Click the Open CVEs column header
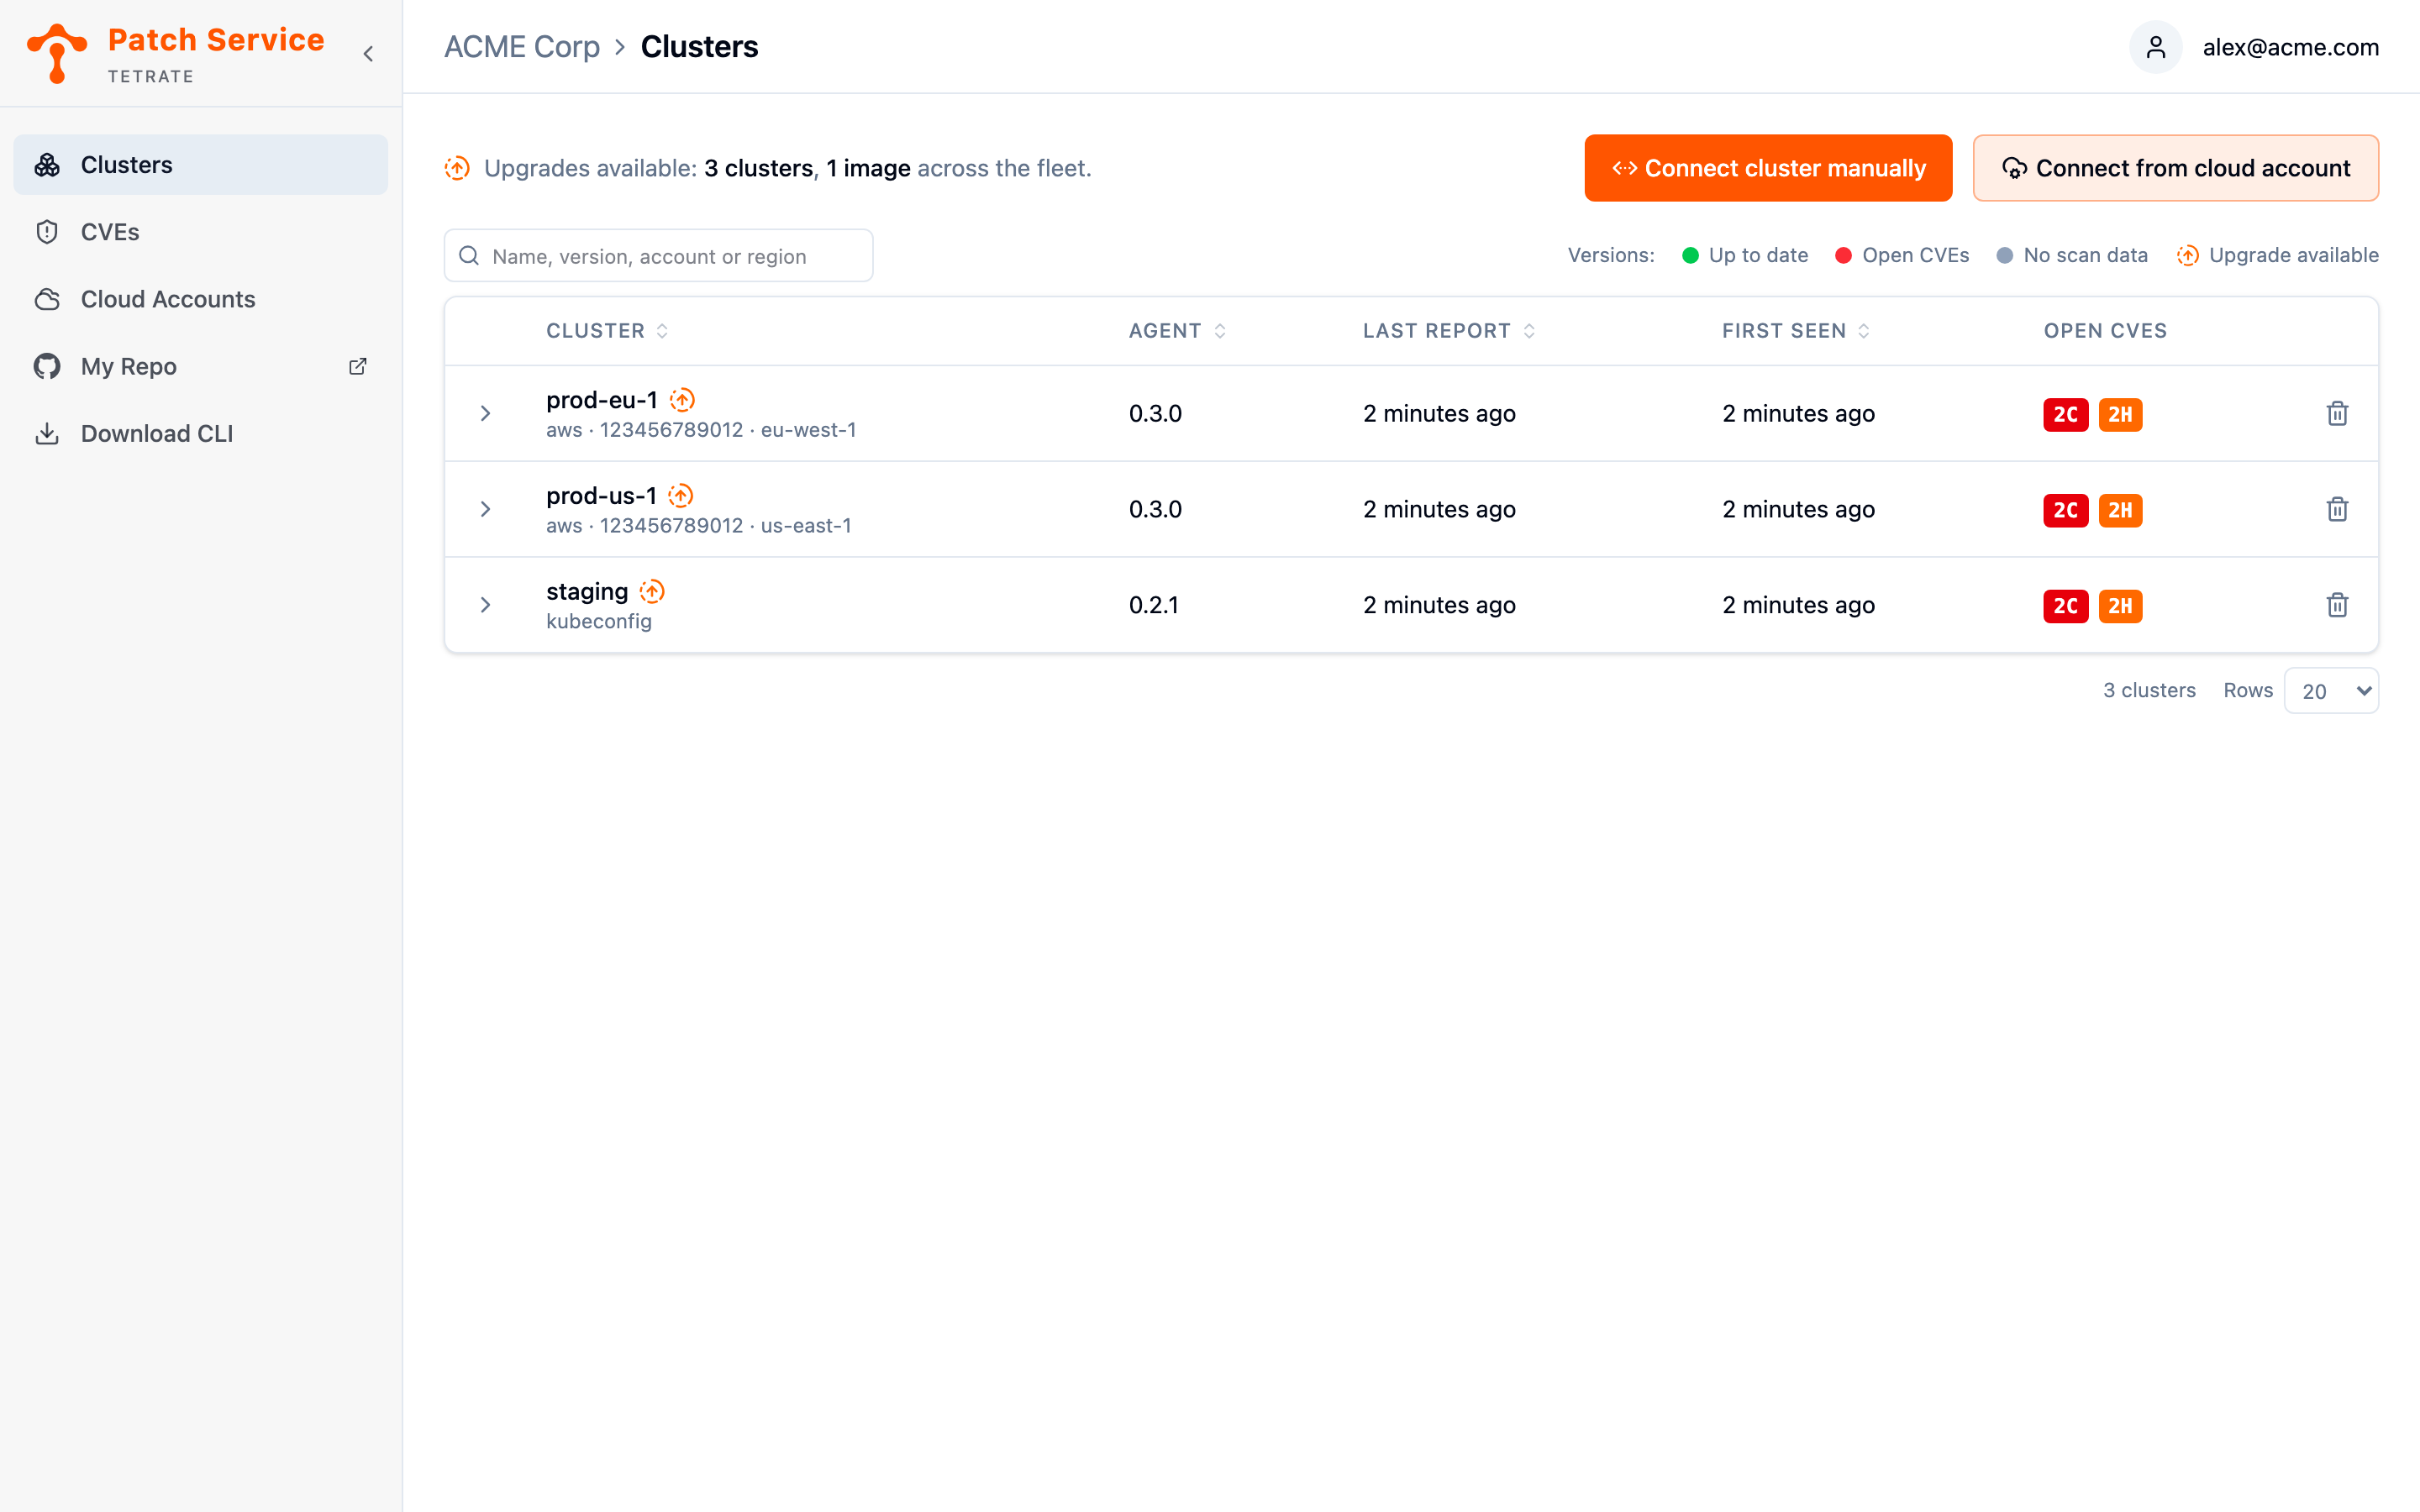The width and height of the screenshot is (2420, 1512). [2105, 331]
